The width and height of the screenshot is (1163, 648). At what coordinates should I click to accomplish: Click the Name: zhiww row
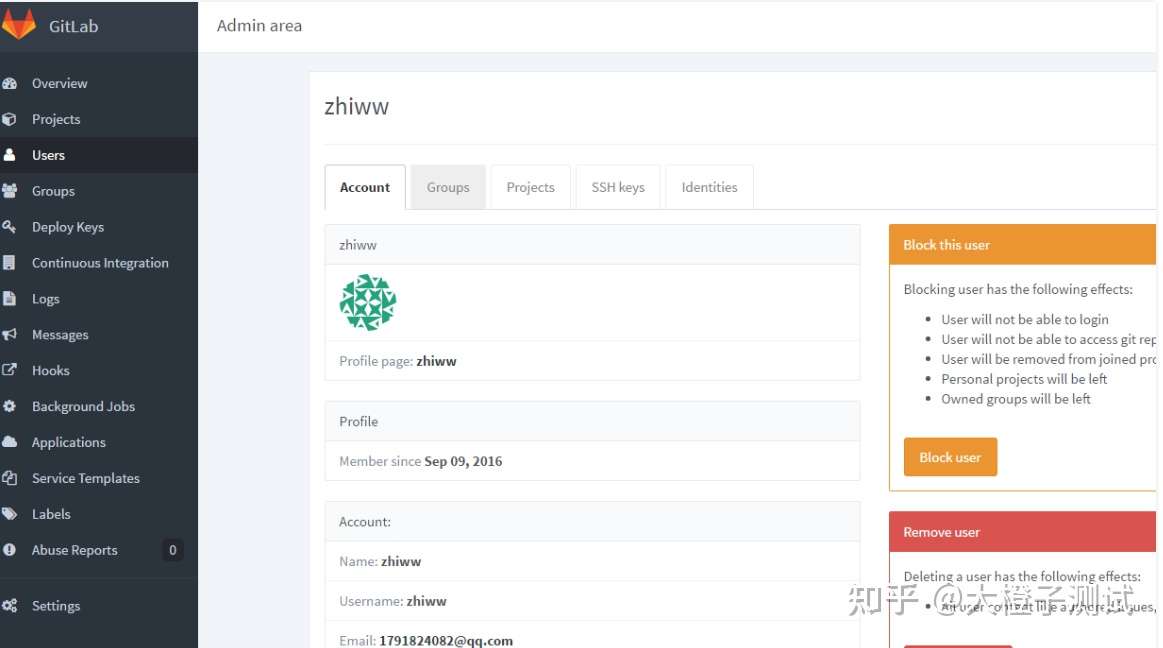(593, 561)
